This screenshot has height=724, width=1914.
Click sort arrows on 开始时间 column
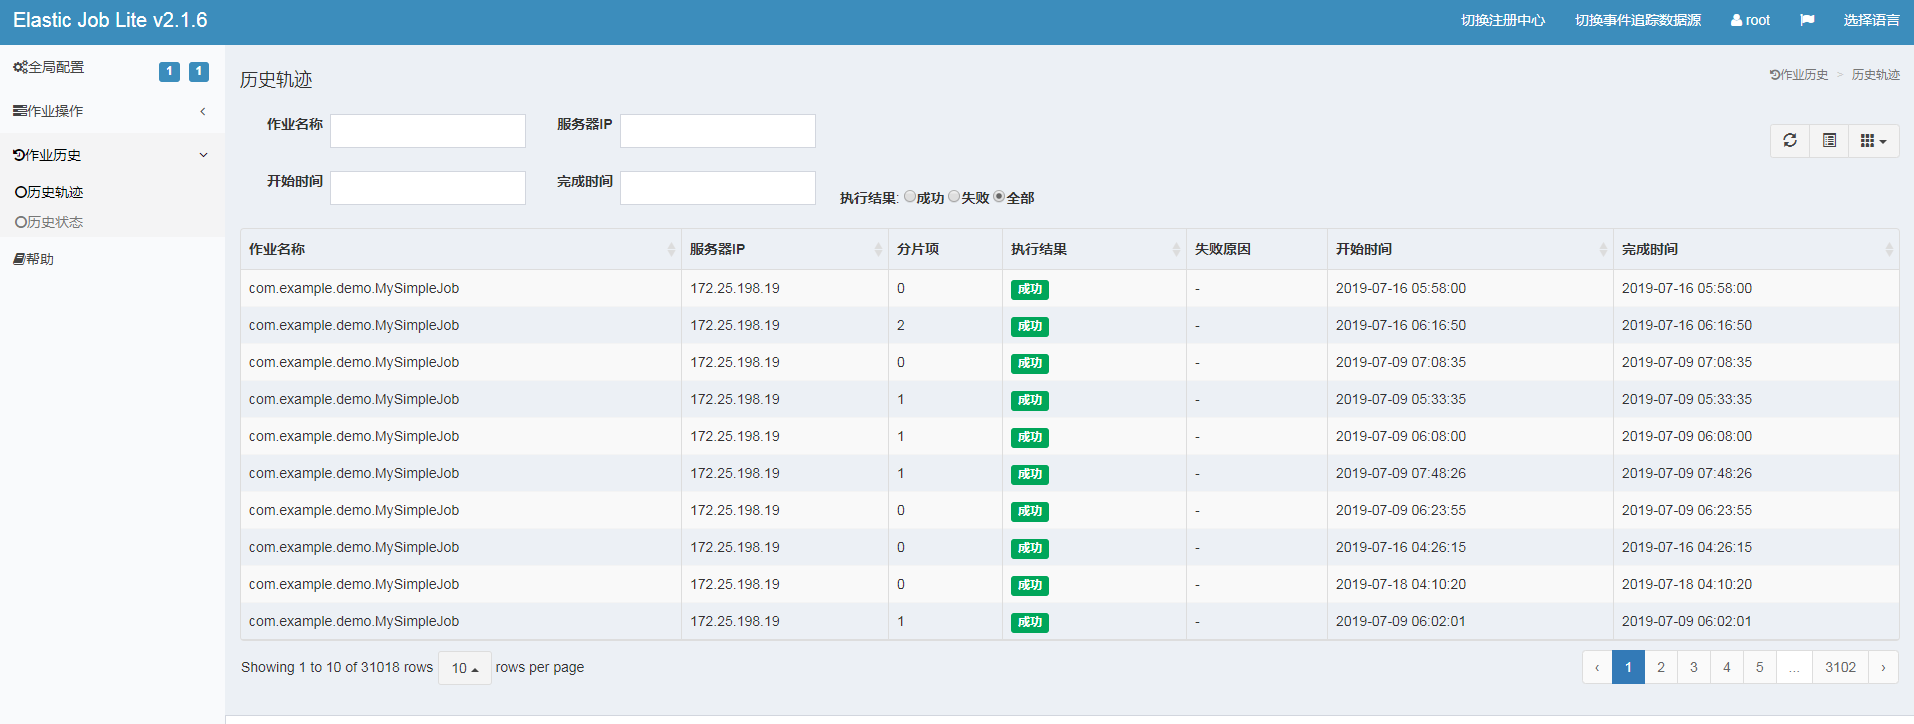[1603, 249]
